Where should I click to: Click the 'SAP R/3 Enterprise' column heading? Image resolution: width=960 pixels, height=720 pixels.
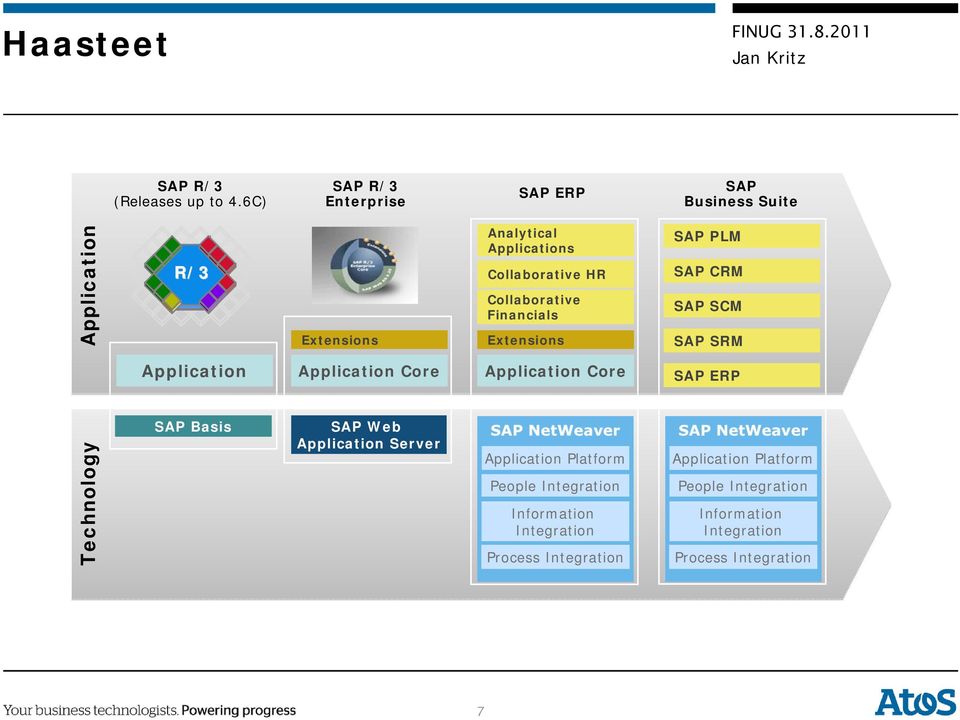tap(365, 193)
